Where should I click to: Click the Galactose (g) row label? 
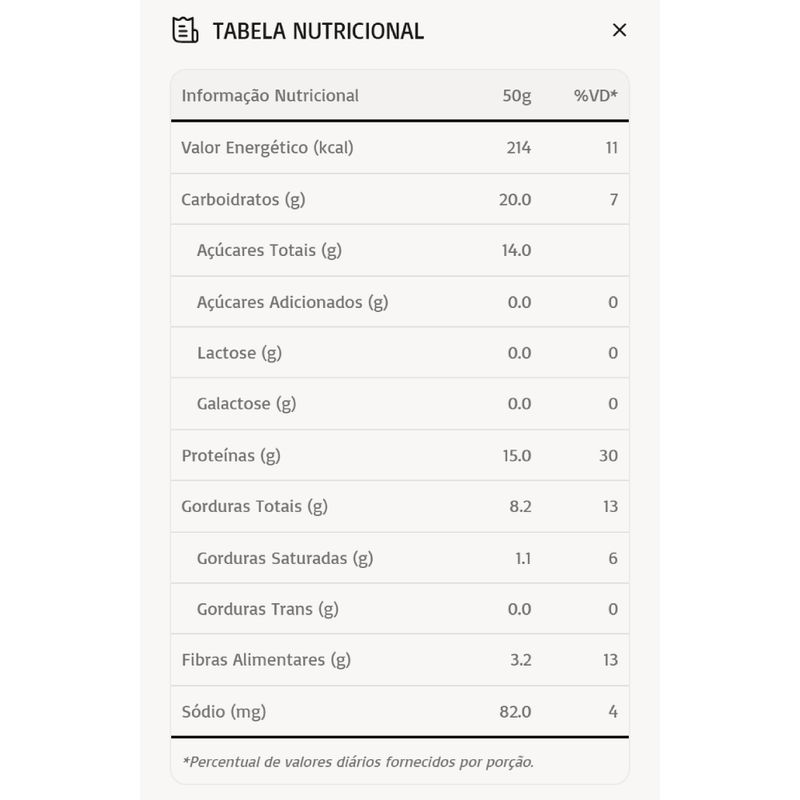coord(247,404)
